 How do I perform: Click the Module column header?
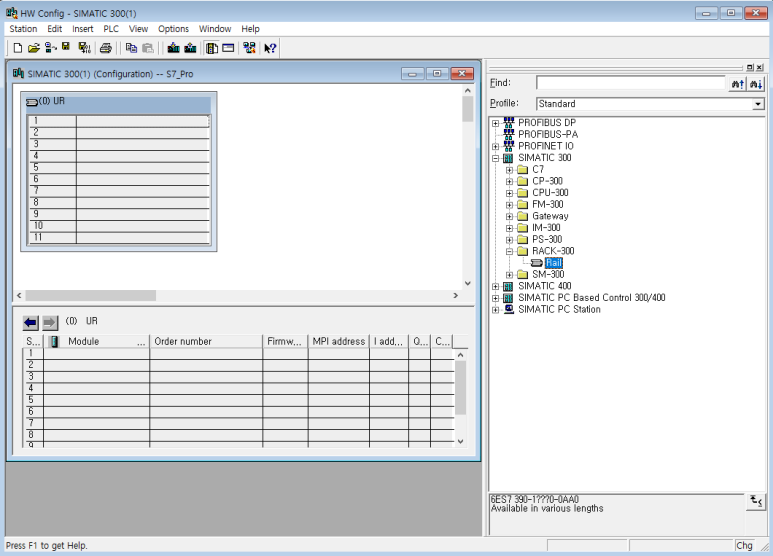pyautogui.click(x=96, y=341)
